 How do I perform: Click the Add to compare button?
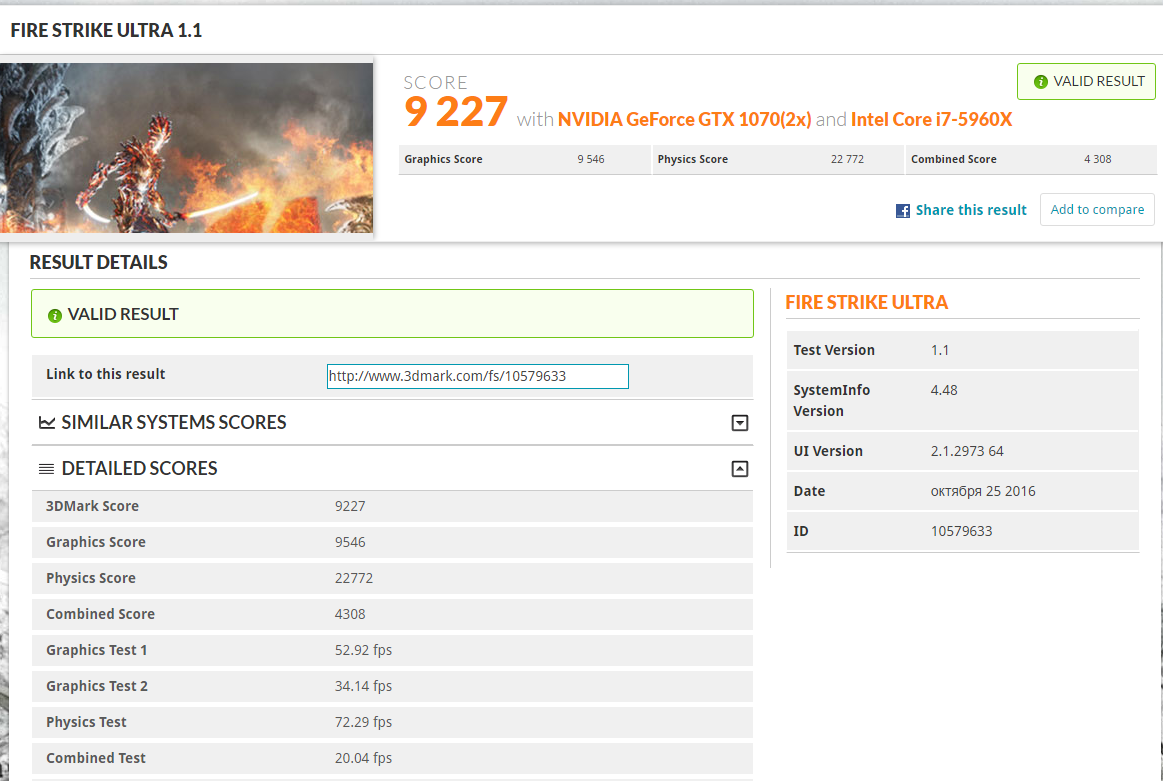pyautogui.click(x=1097, y=210)
